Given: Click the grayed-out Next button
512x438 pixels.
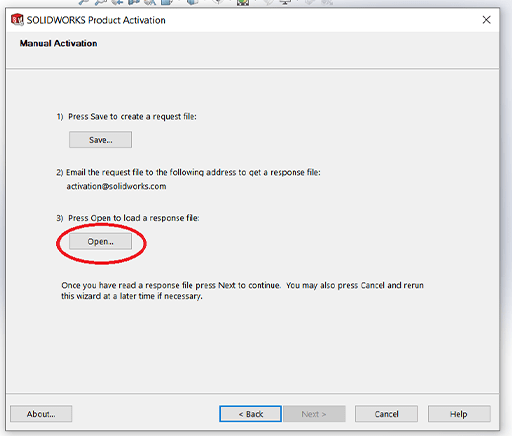Looking at the screenshot, I should 314,414.
